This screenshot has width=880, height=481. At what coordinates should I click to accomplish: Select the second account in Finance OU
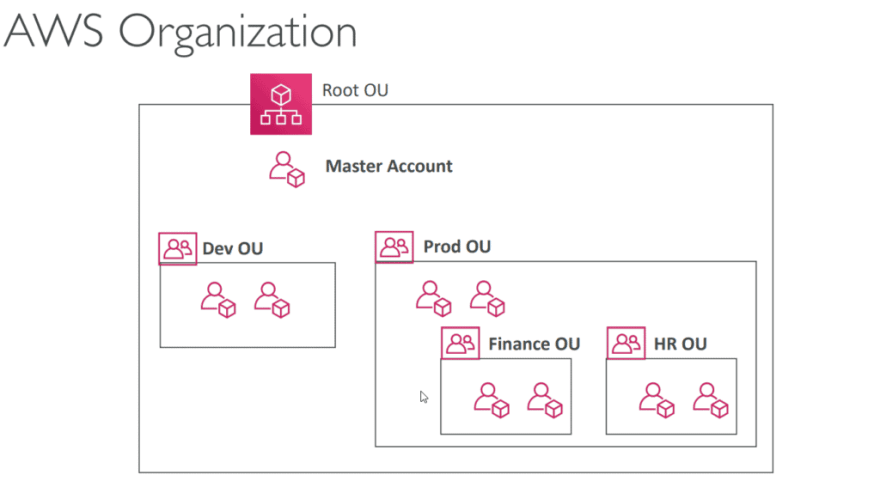[545, 400]
